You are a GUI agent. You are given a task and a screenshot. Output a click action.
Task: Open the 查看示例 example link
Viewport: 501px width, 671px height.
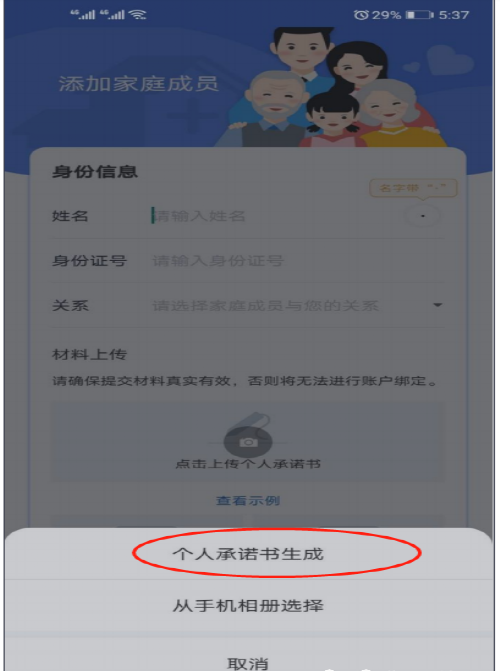click(248, 500)
